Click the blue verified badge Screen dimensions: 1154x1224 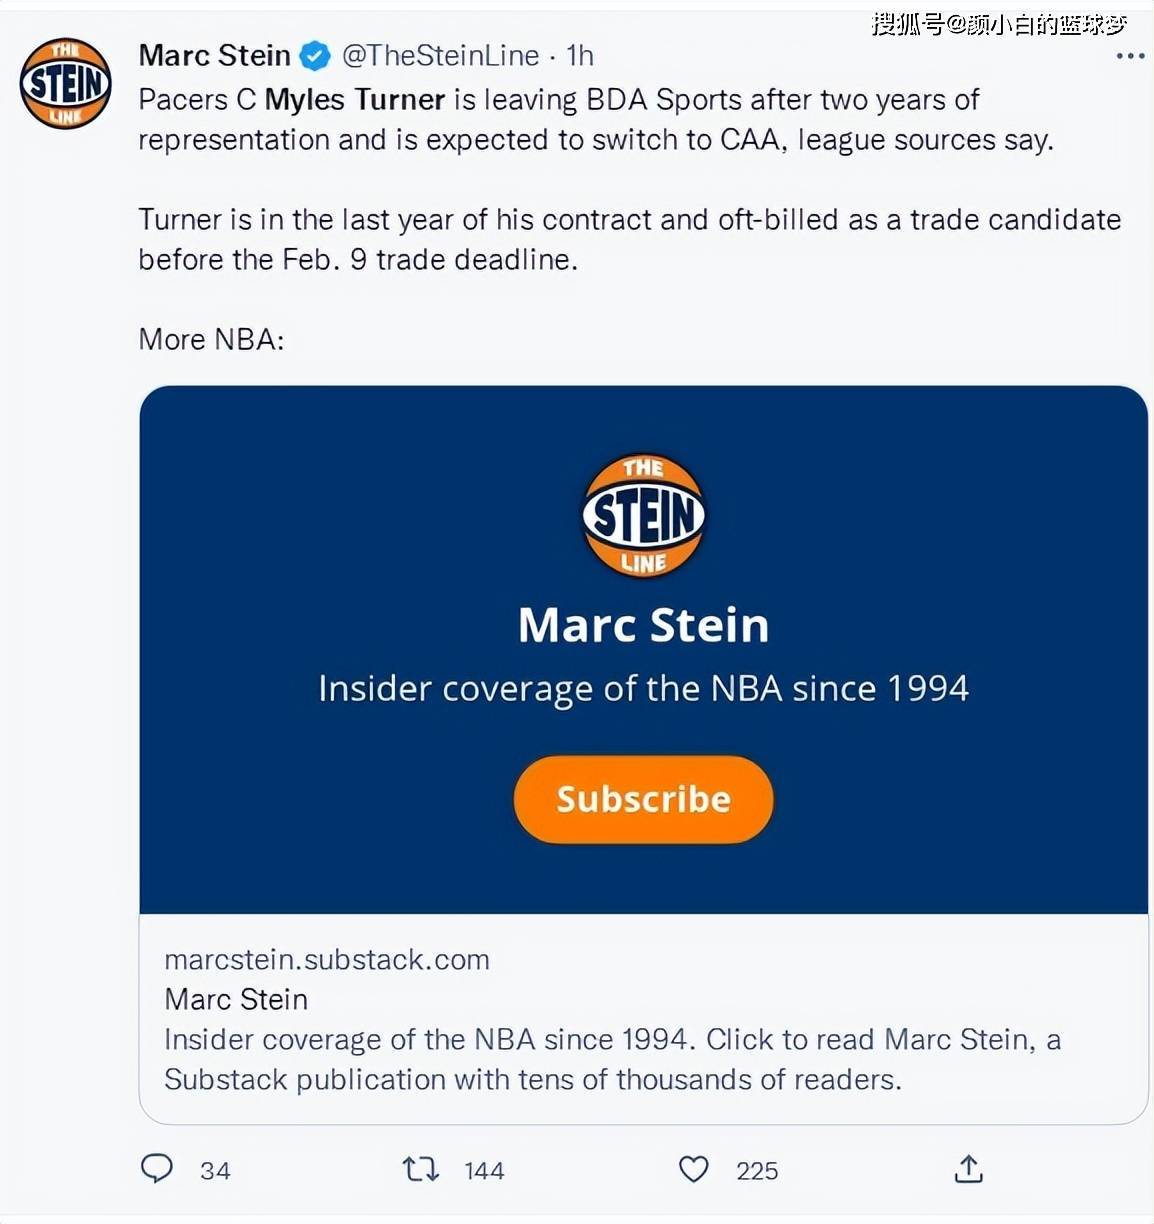316,56
